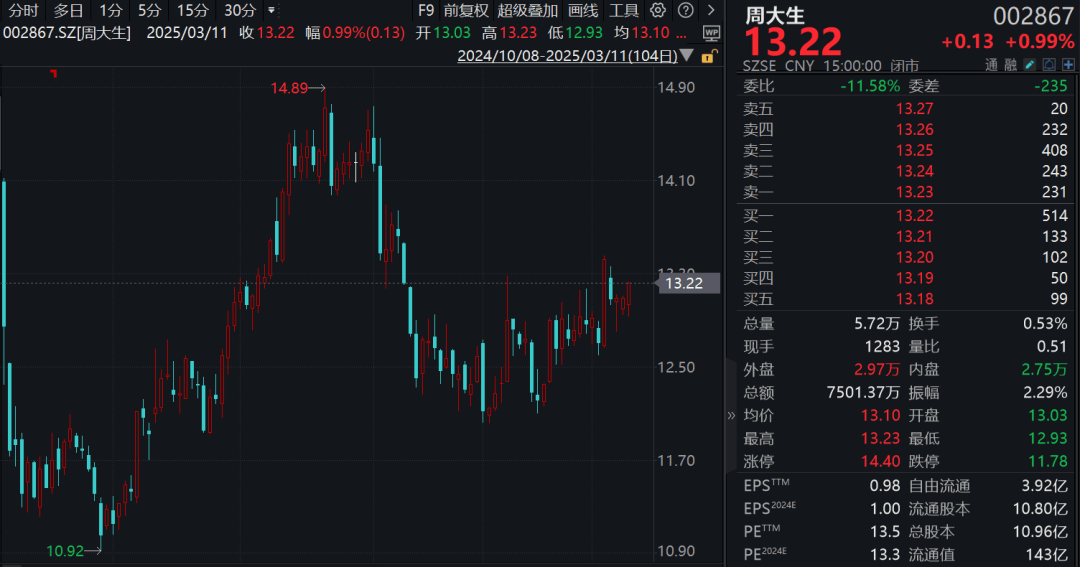The width and height of the screenshot is (1080, 567).
Task: Toggle the date range lock icon
Action: tap(709, 56)
